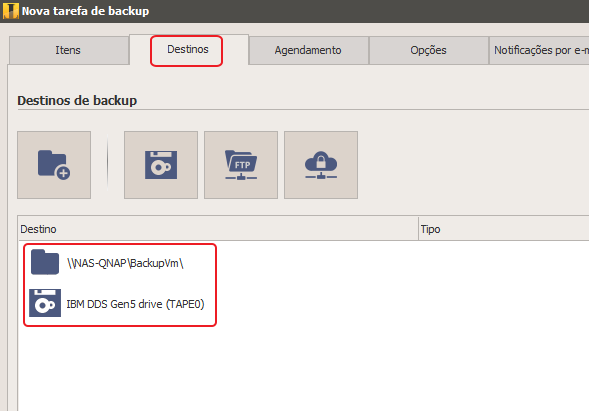Click the folder icon beside NAS-QNAP path
This screenshot has width=589, height=411.
(45, 262)
